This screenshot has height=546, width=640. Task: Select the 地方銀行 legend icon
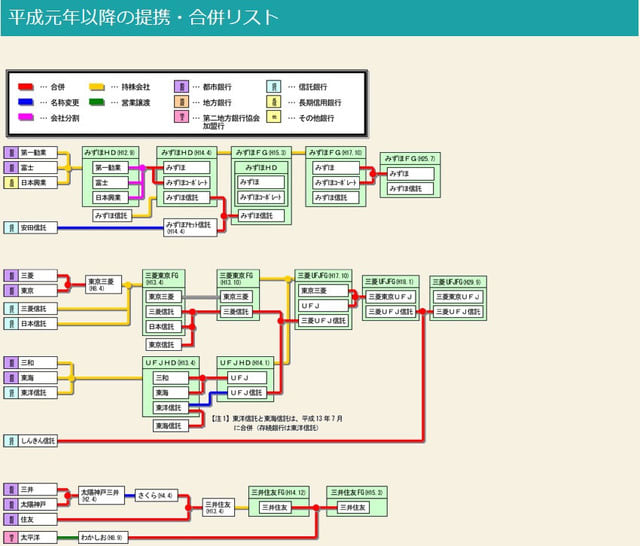(x=181, y=102)
